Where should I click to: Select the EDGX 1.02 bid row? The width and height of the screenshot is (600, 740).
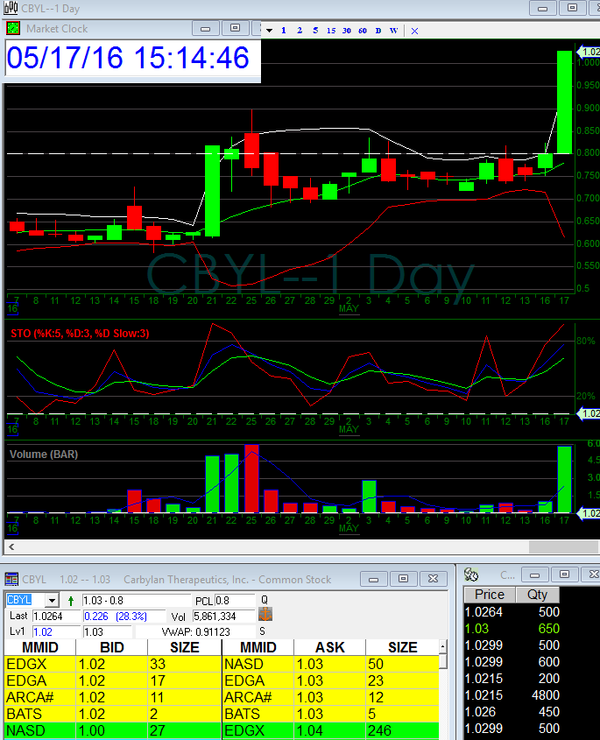(112, 664)
